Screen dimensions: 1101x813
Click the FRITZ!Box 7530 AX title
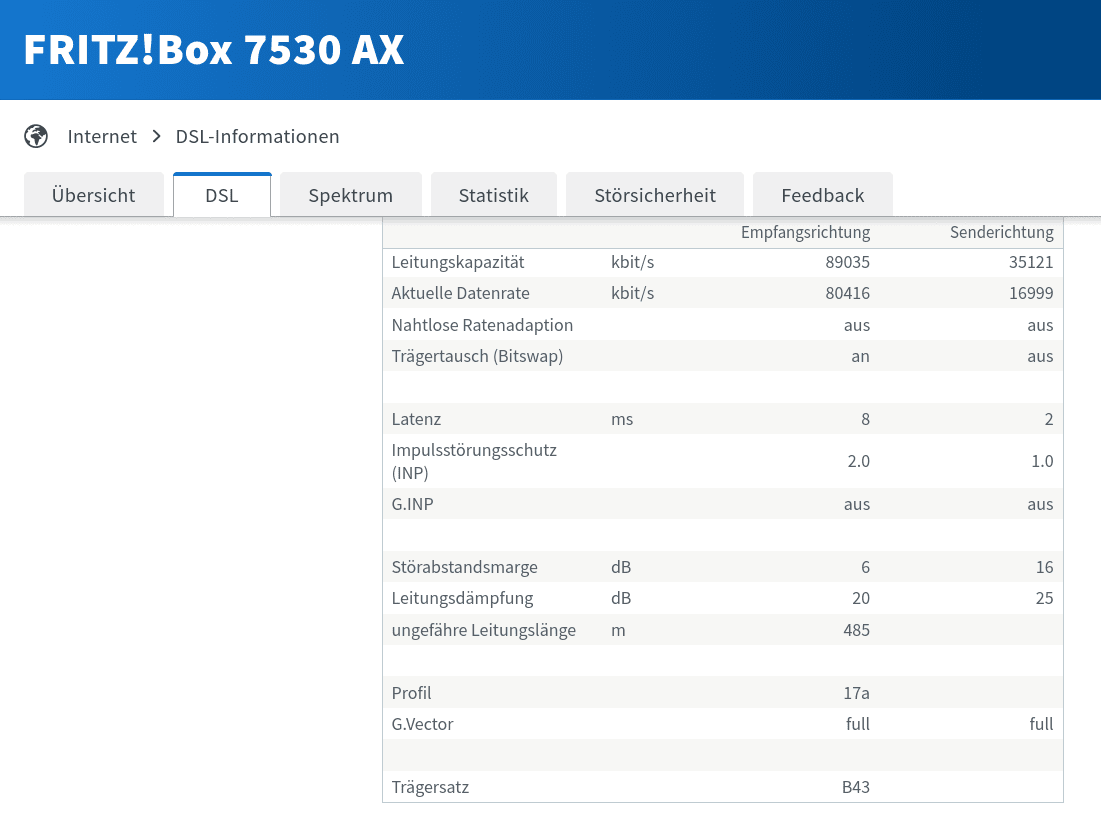click(213, 49)
